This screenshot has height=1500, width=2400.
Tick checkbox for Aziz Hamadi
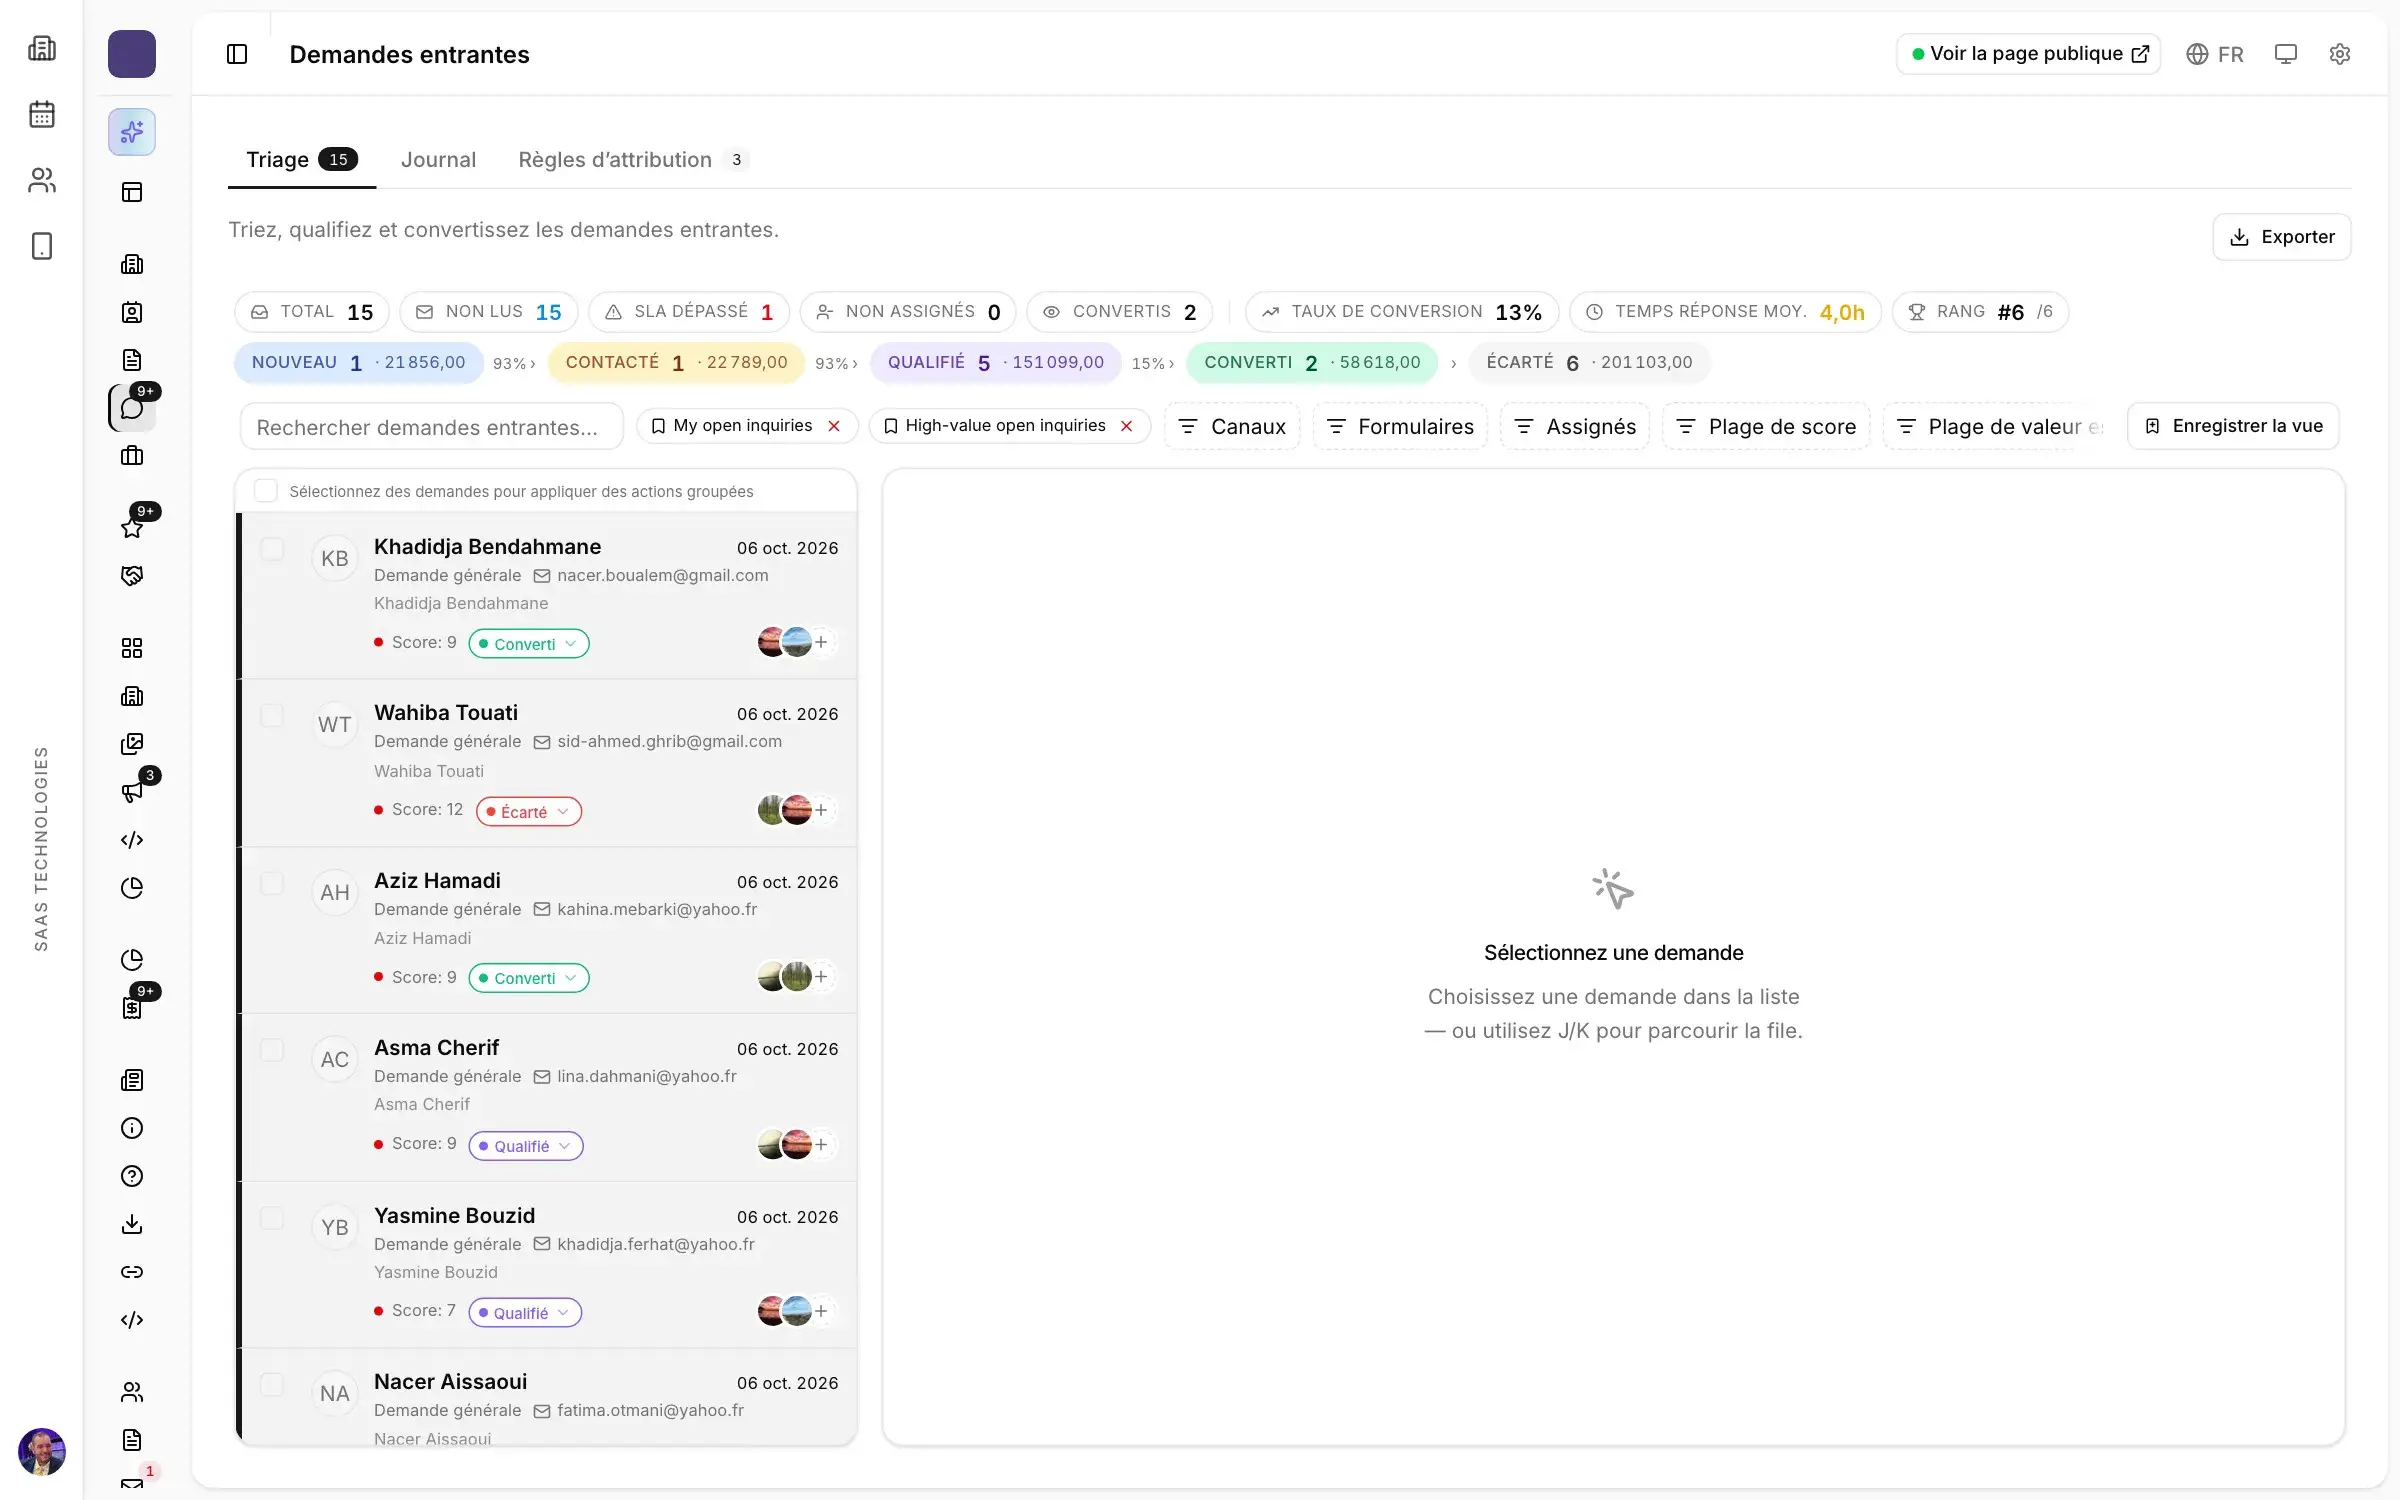272,883
